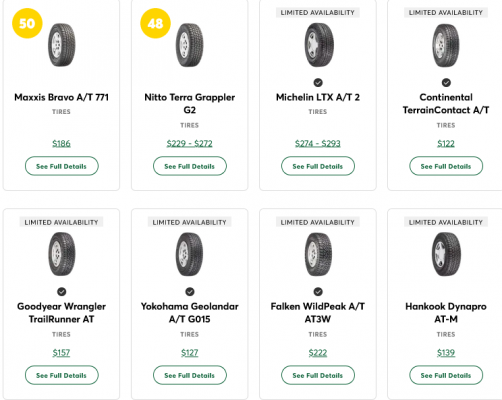This screenshot has width=502, height=400.
Task: See full details for Falken WildPeak A/T AT3W
Action: (x=318, y=375)
